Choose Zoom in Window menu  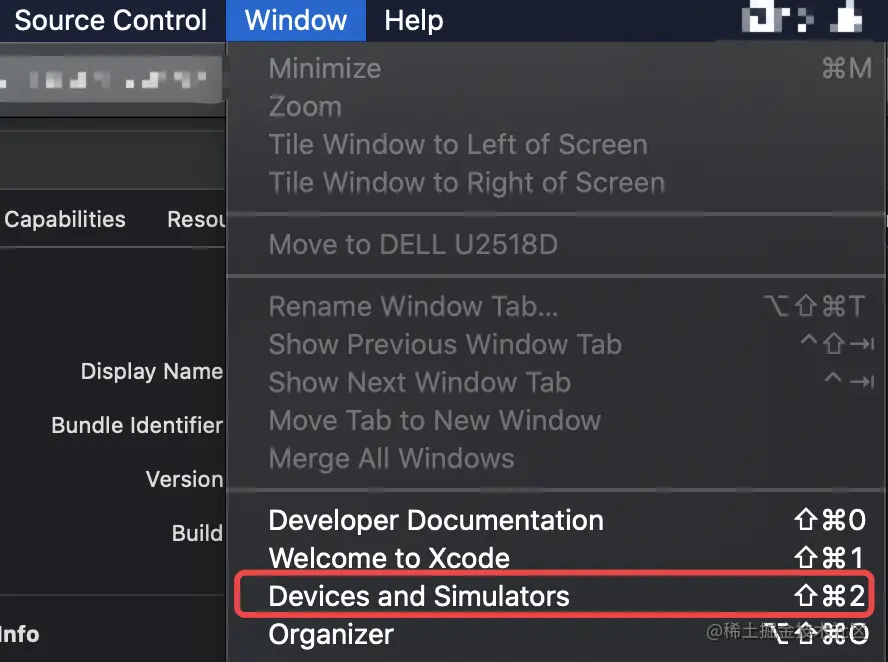point(557,106)
